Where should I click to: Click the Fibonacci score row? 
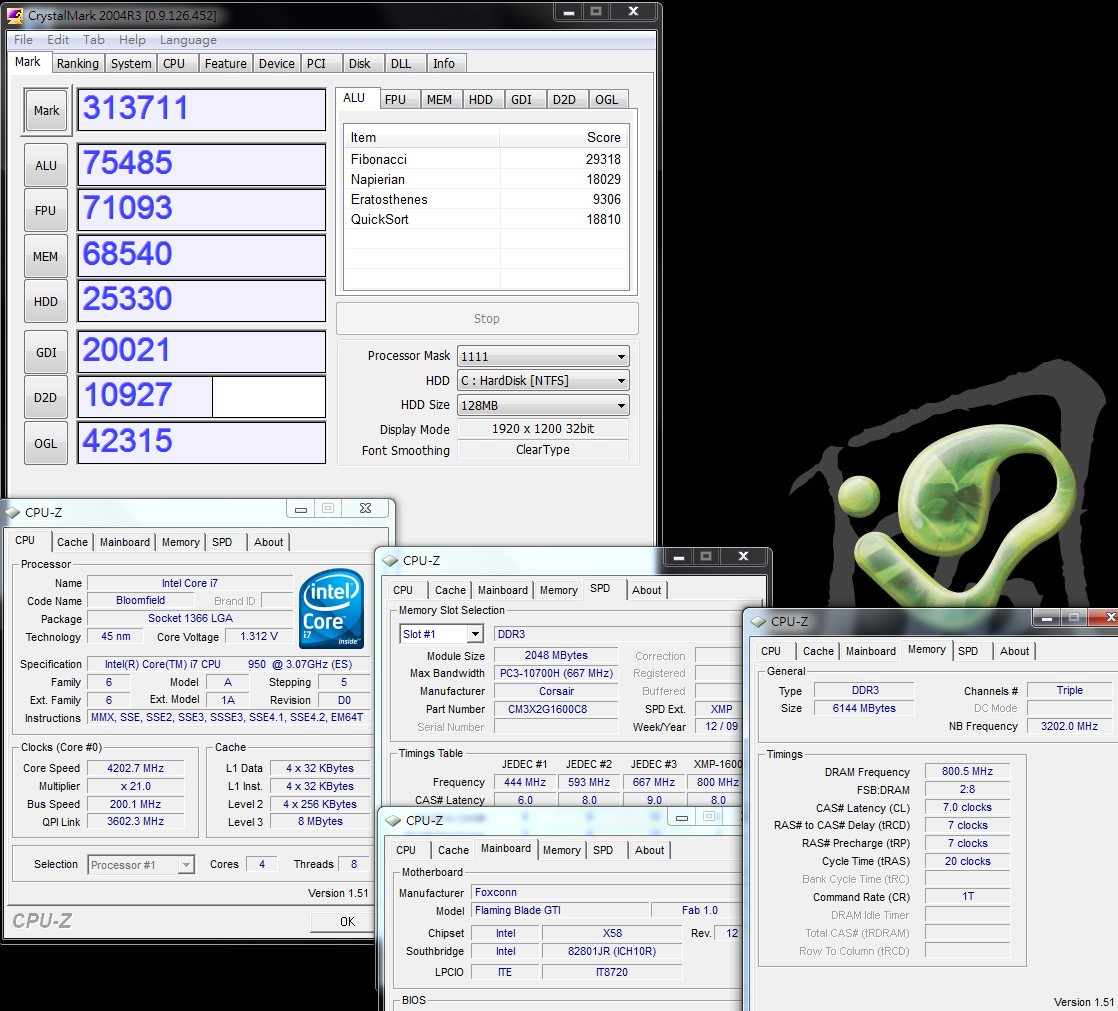point(486,159)
